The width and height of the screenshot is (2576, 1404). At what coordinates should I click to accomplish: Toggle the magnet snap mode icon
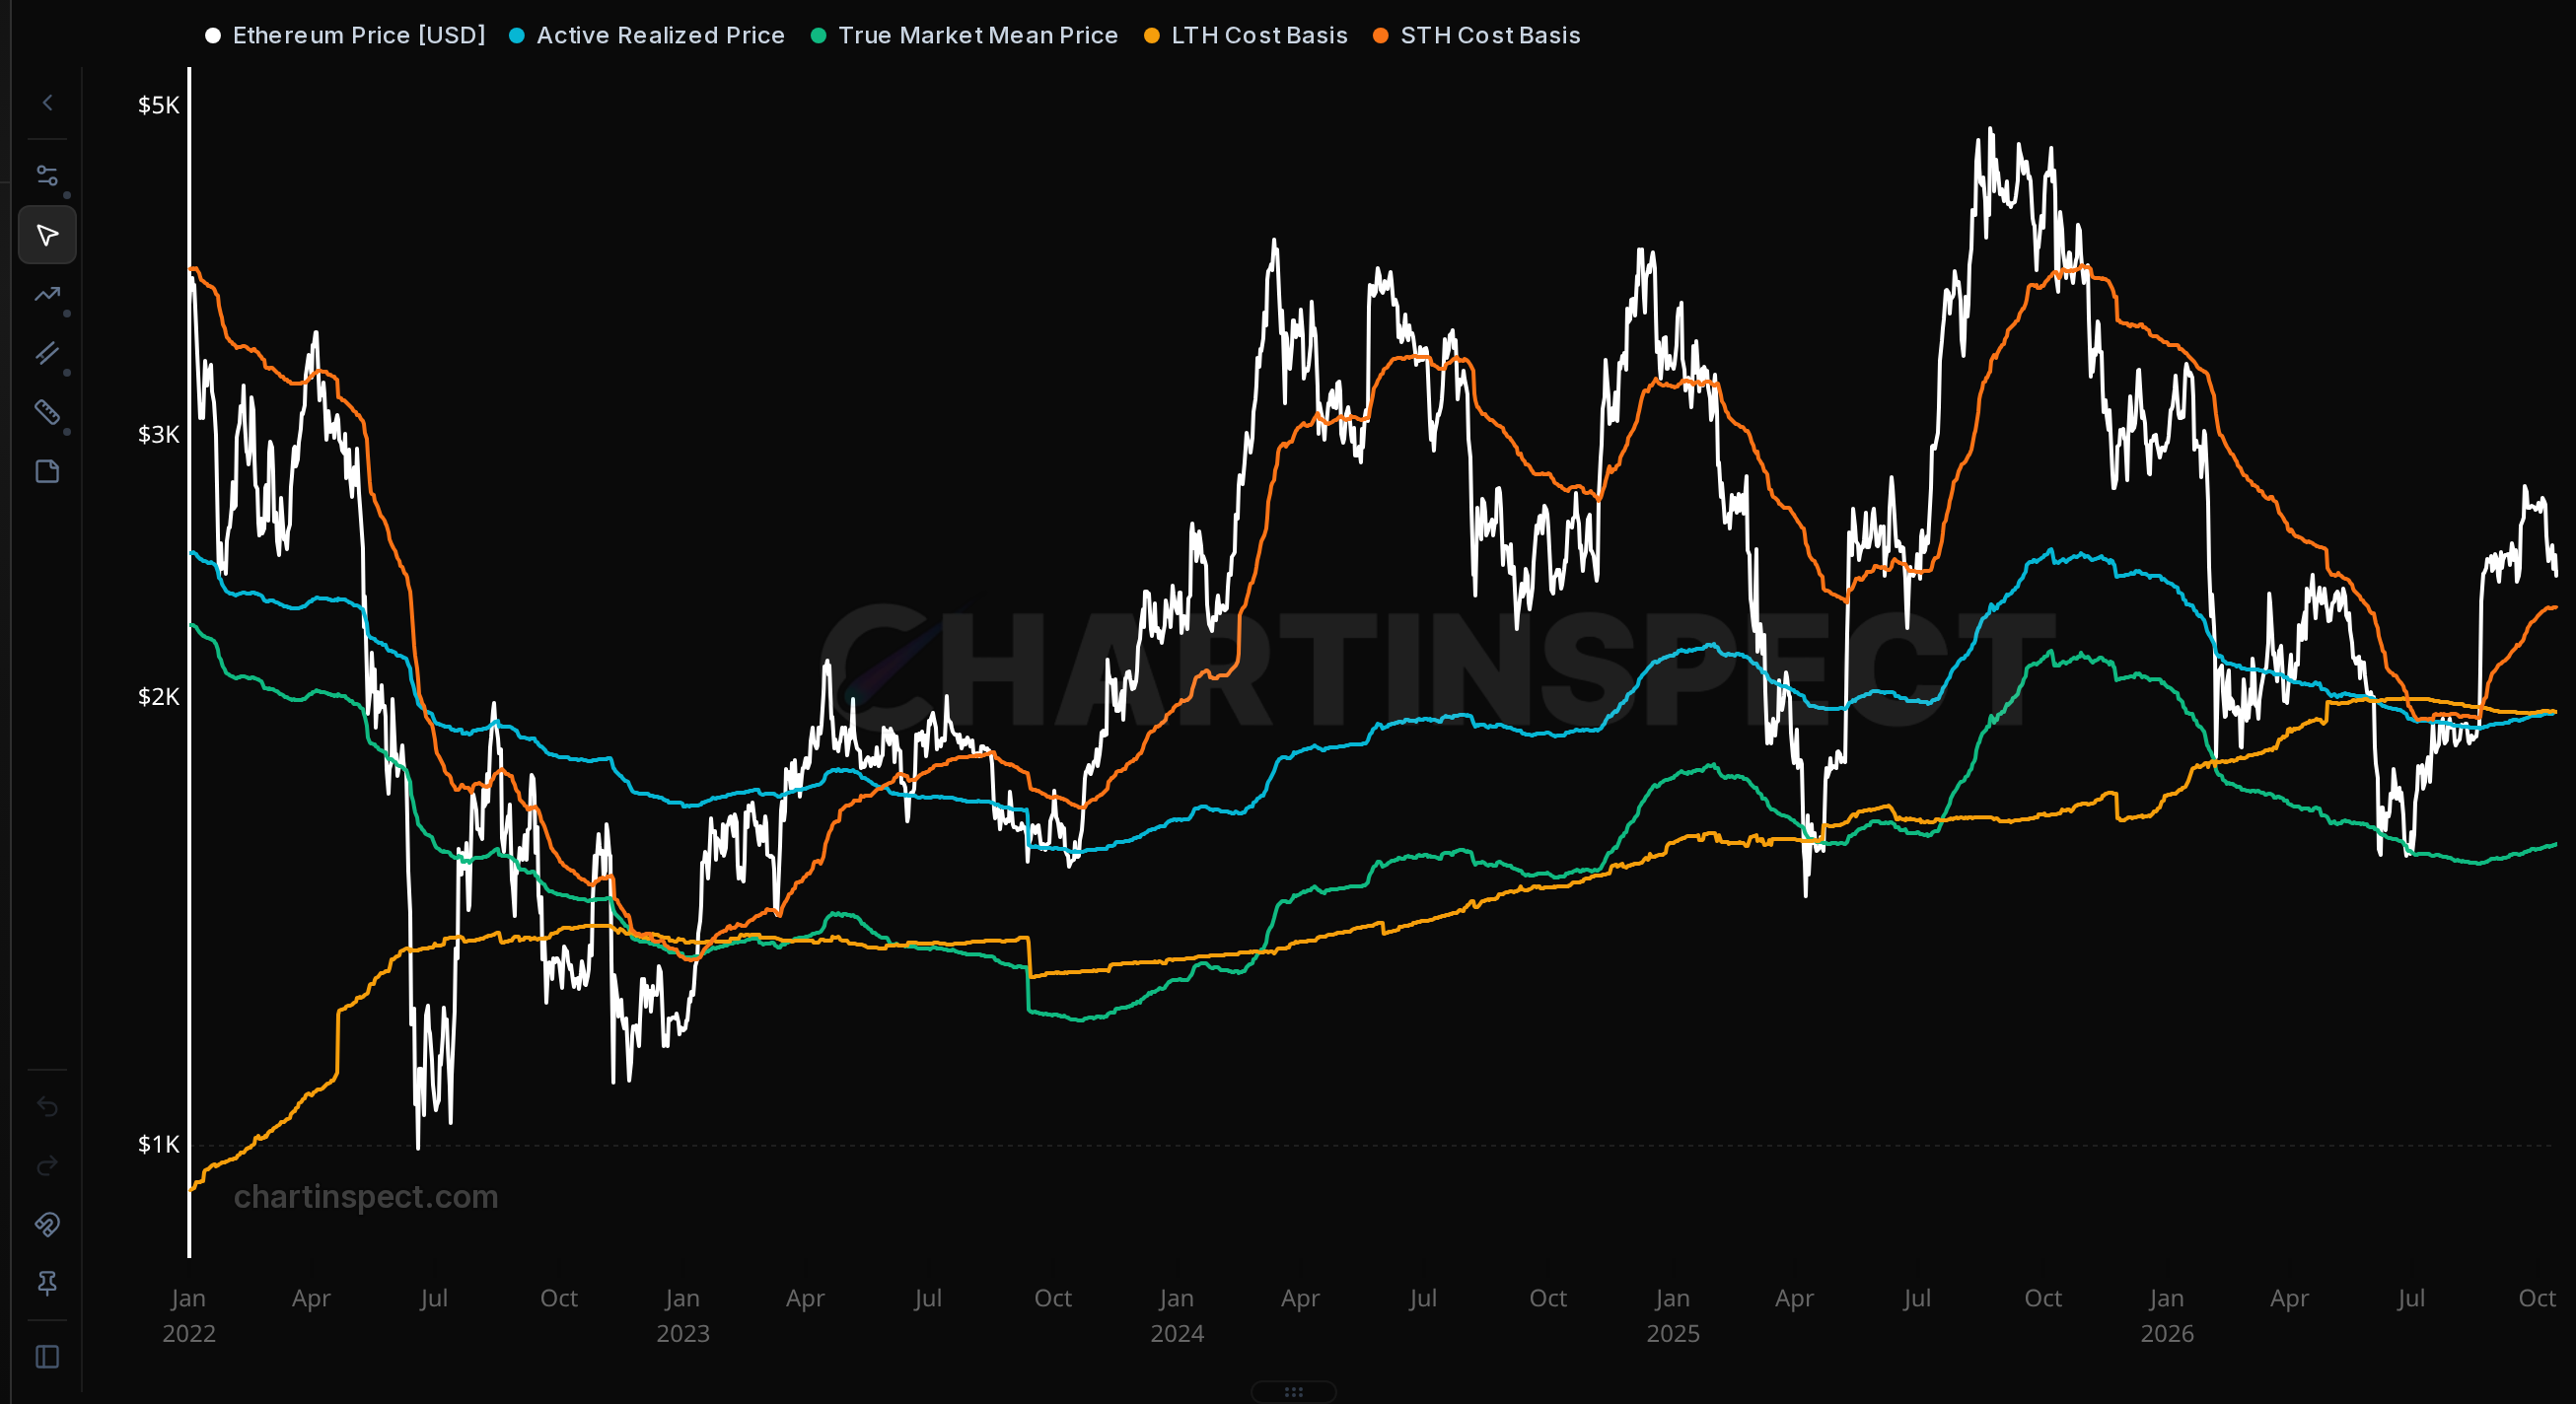click(47, 1224)
